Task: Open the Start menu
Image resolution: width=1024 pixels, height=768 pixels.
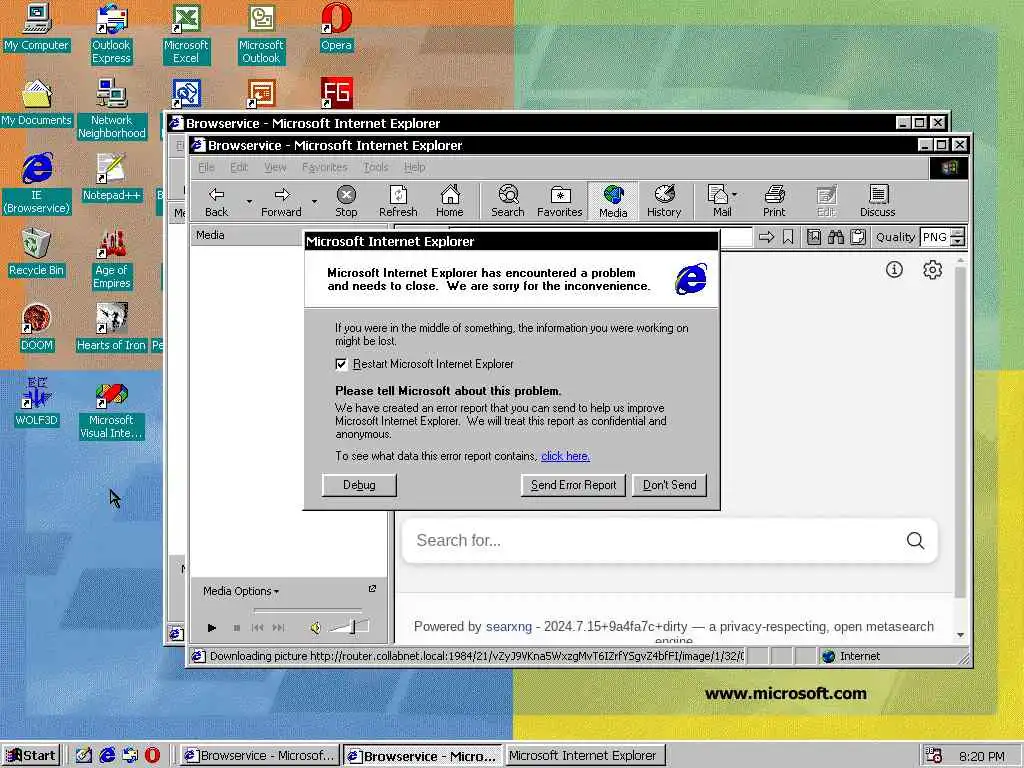Action: 31,756
